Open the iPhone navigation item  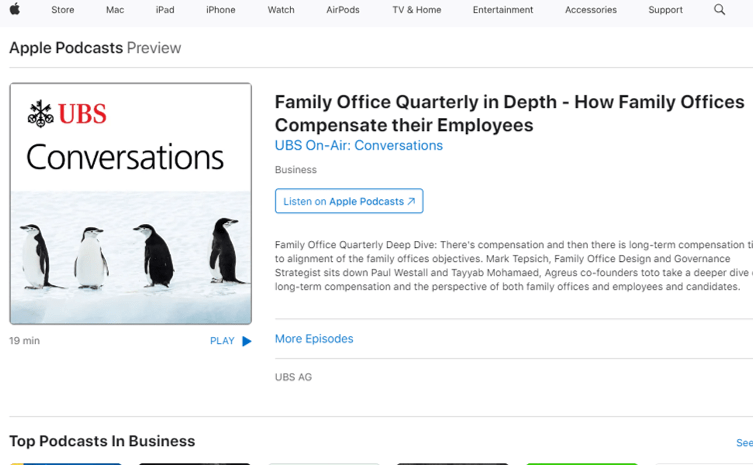(x=220, y=10)
